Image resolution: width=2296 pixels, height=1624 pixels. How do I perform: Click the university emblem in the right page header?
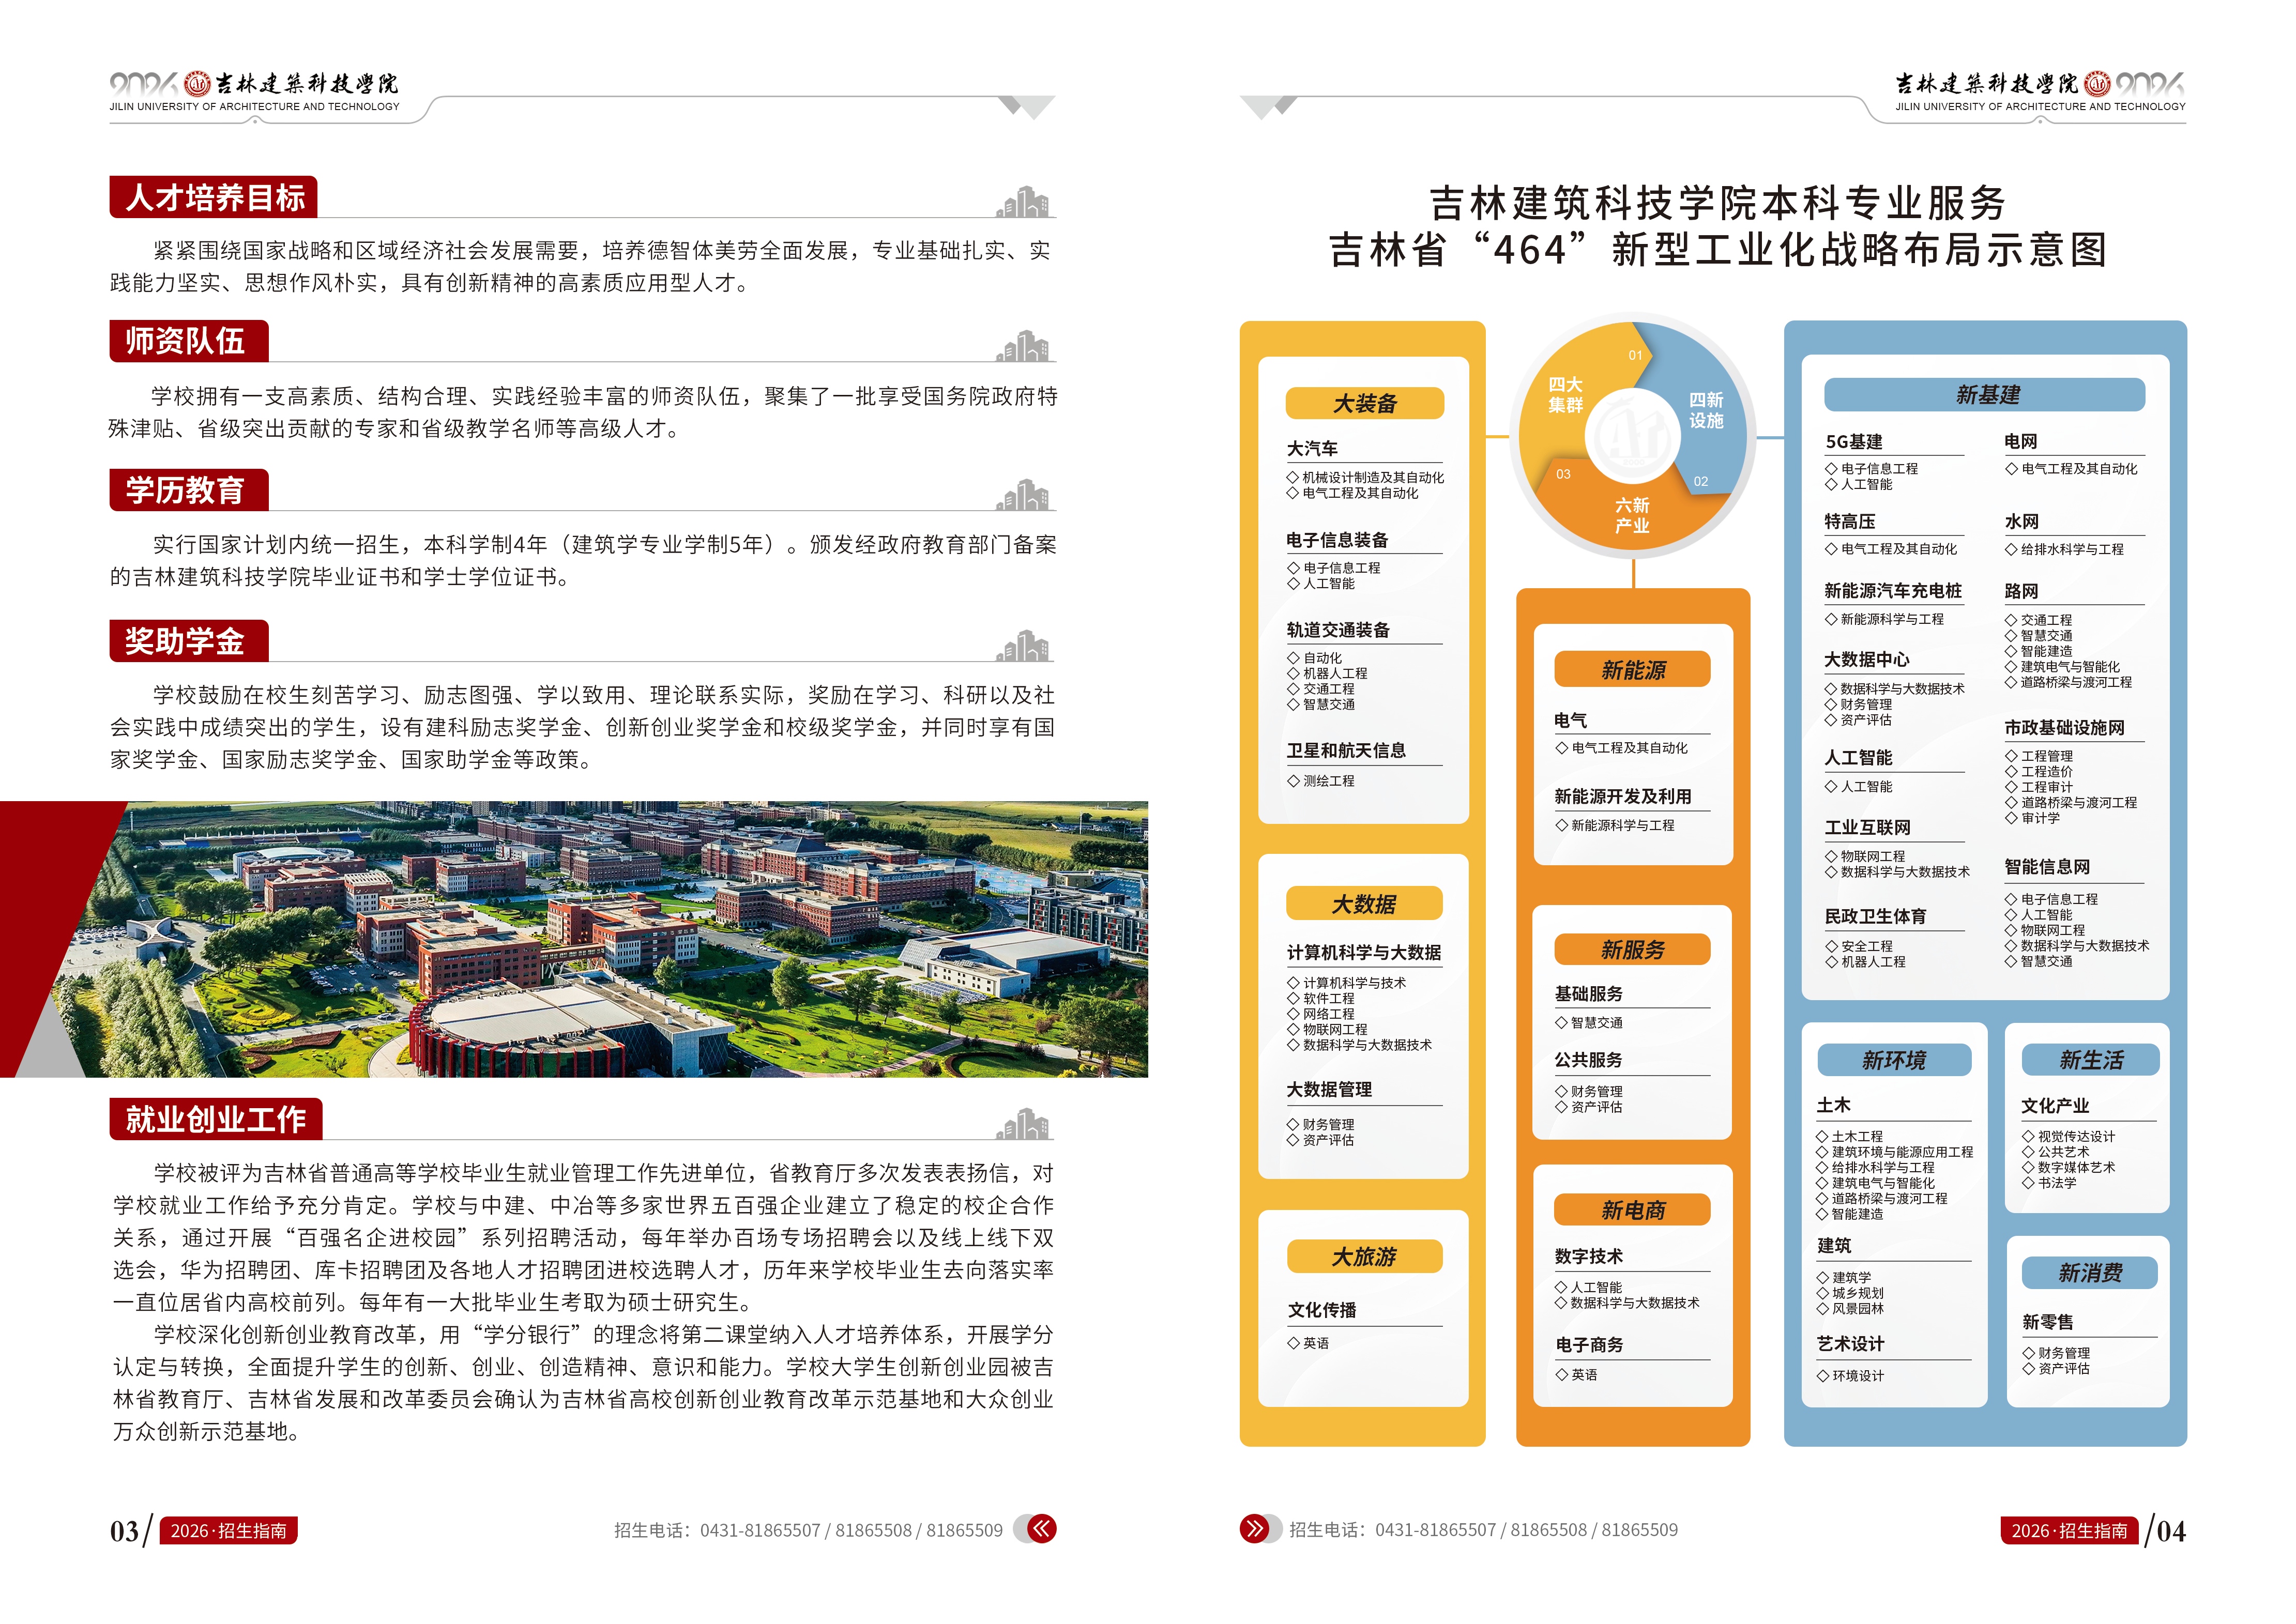coord(2097,83)
